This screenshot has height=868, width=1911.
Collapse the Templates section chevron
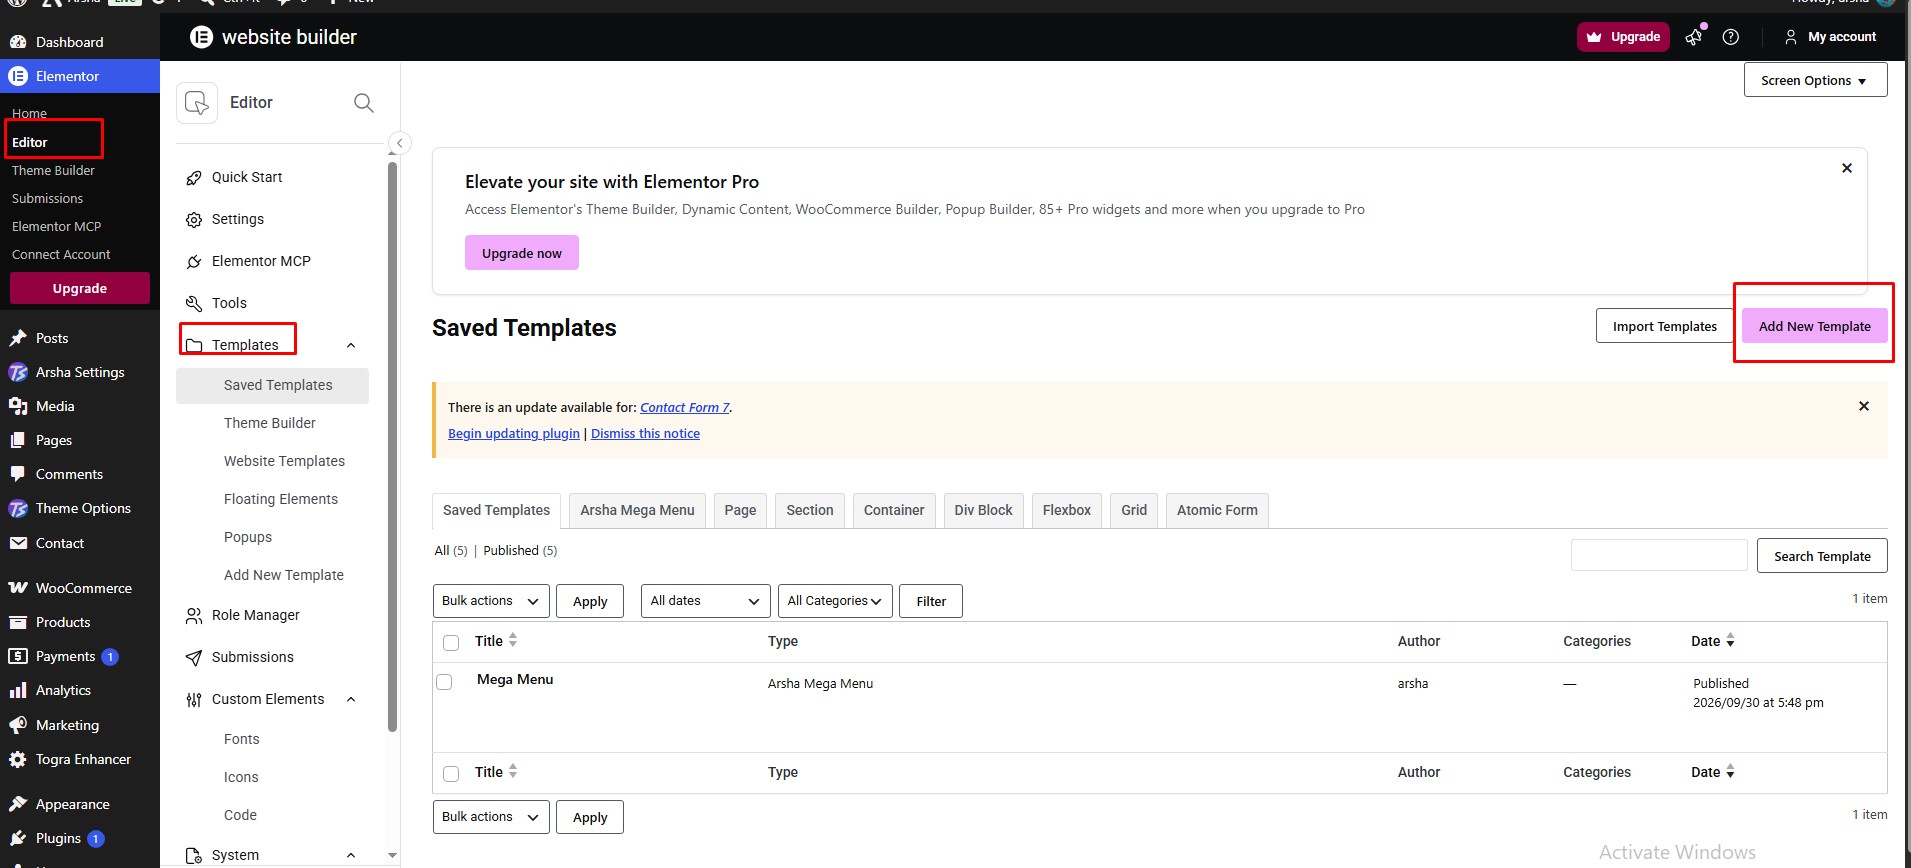point(351,346)
